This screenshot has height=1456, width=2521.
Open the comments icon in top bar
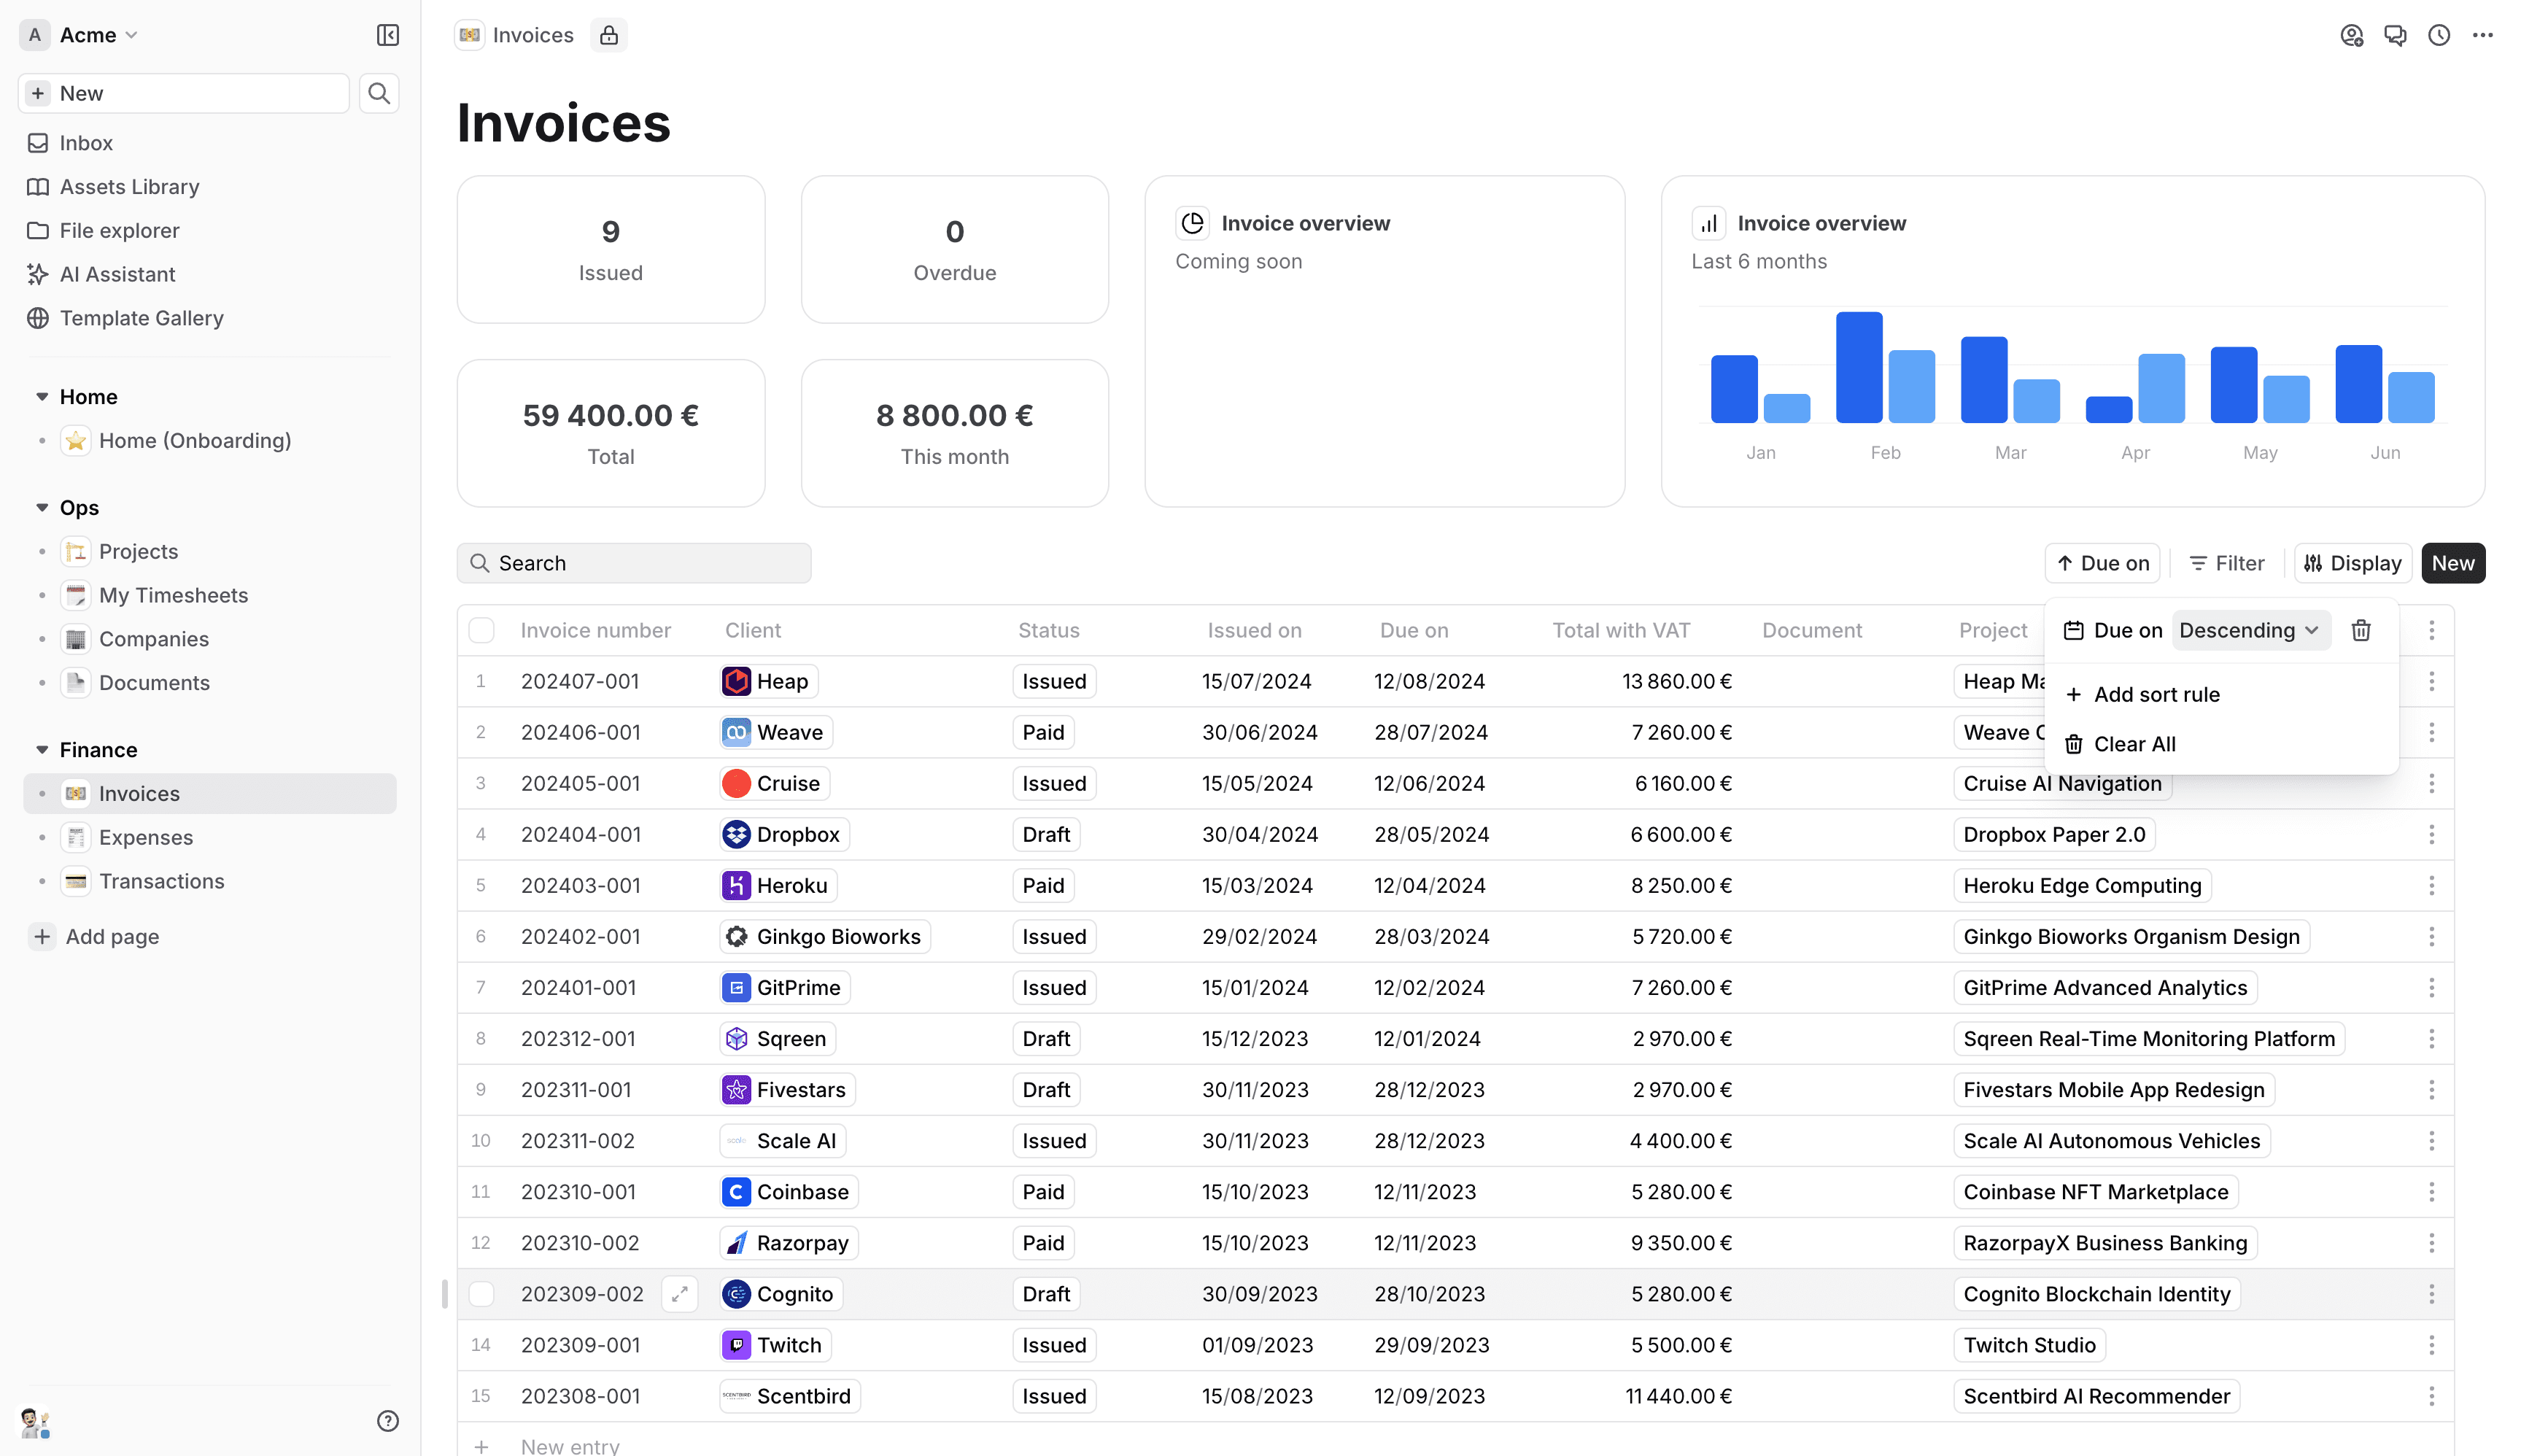[2394, 35]
